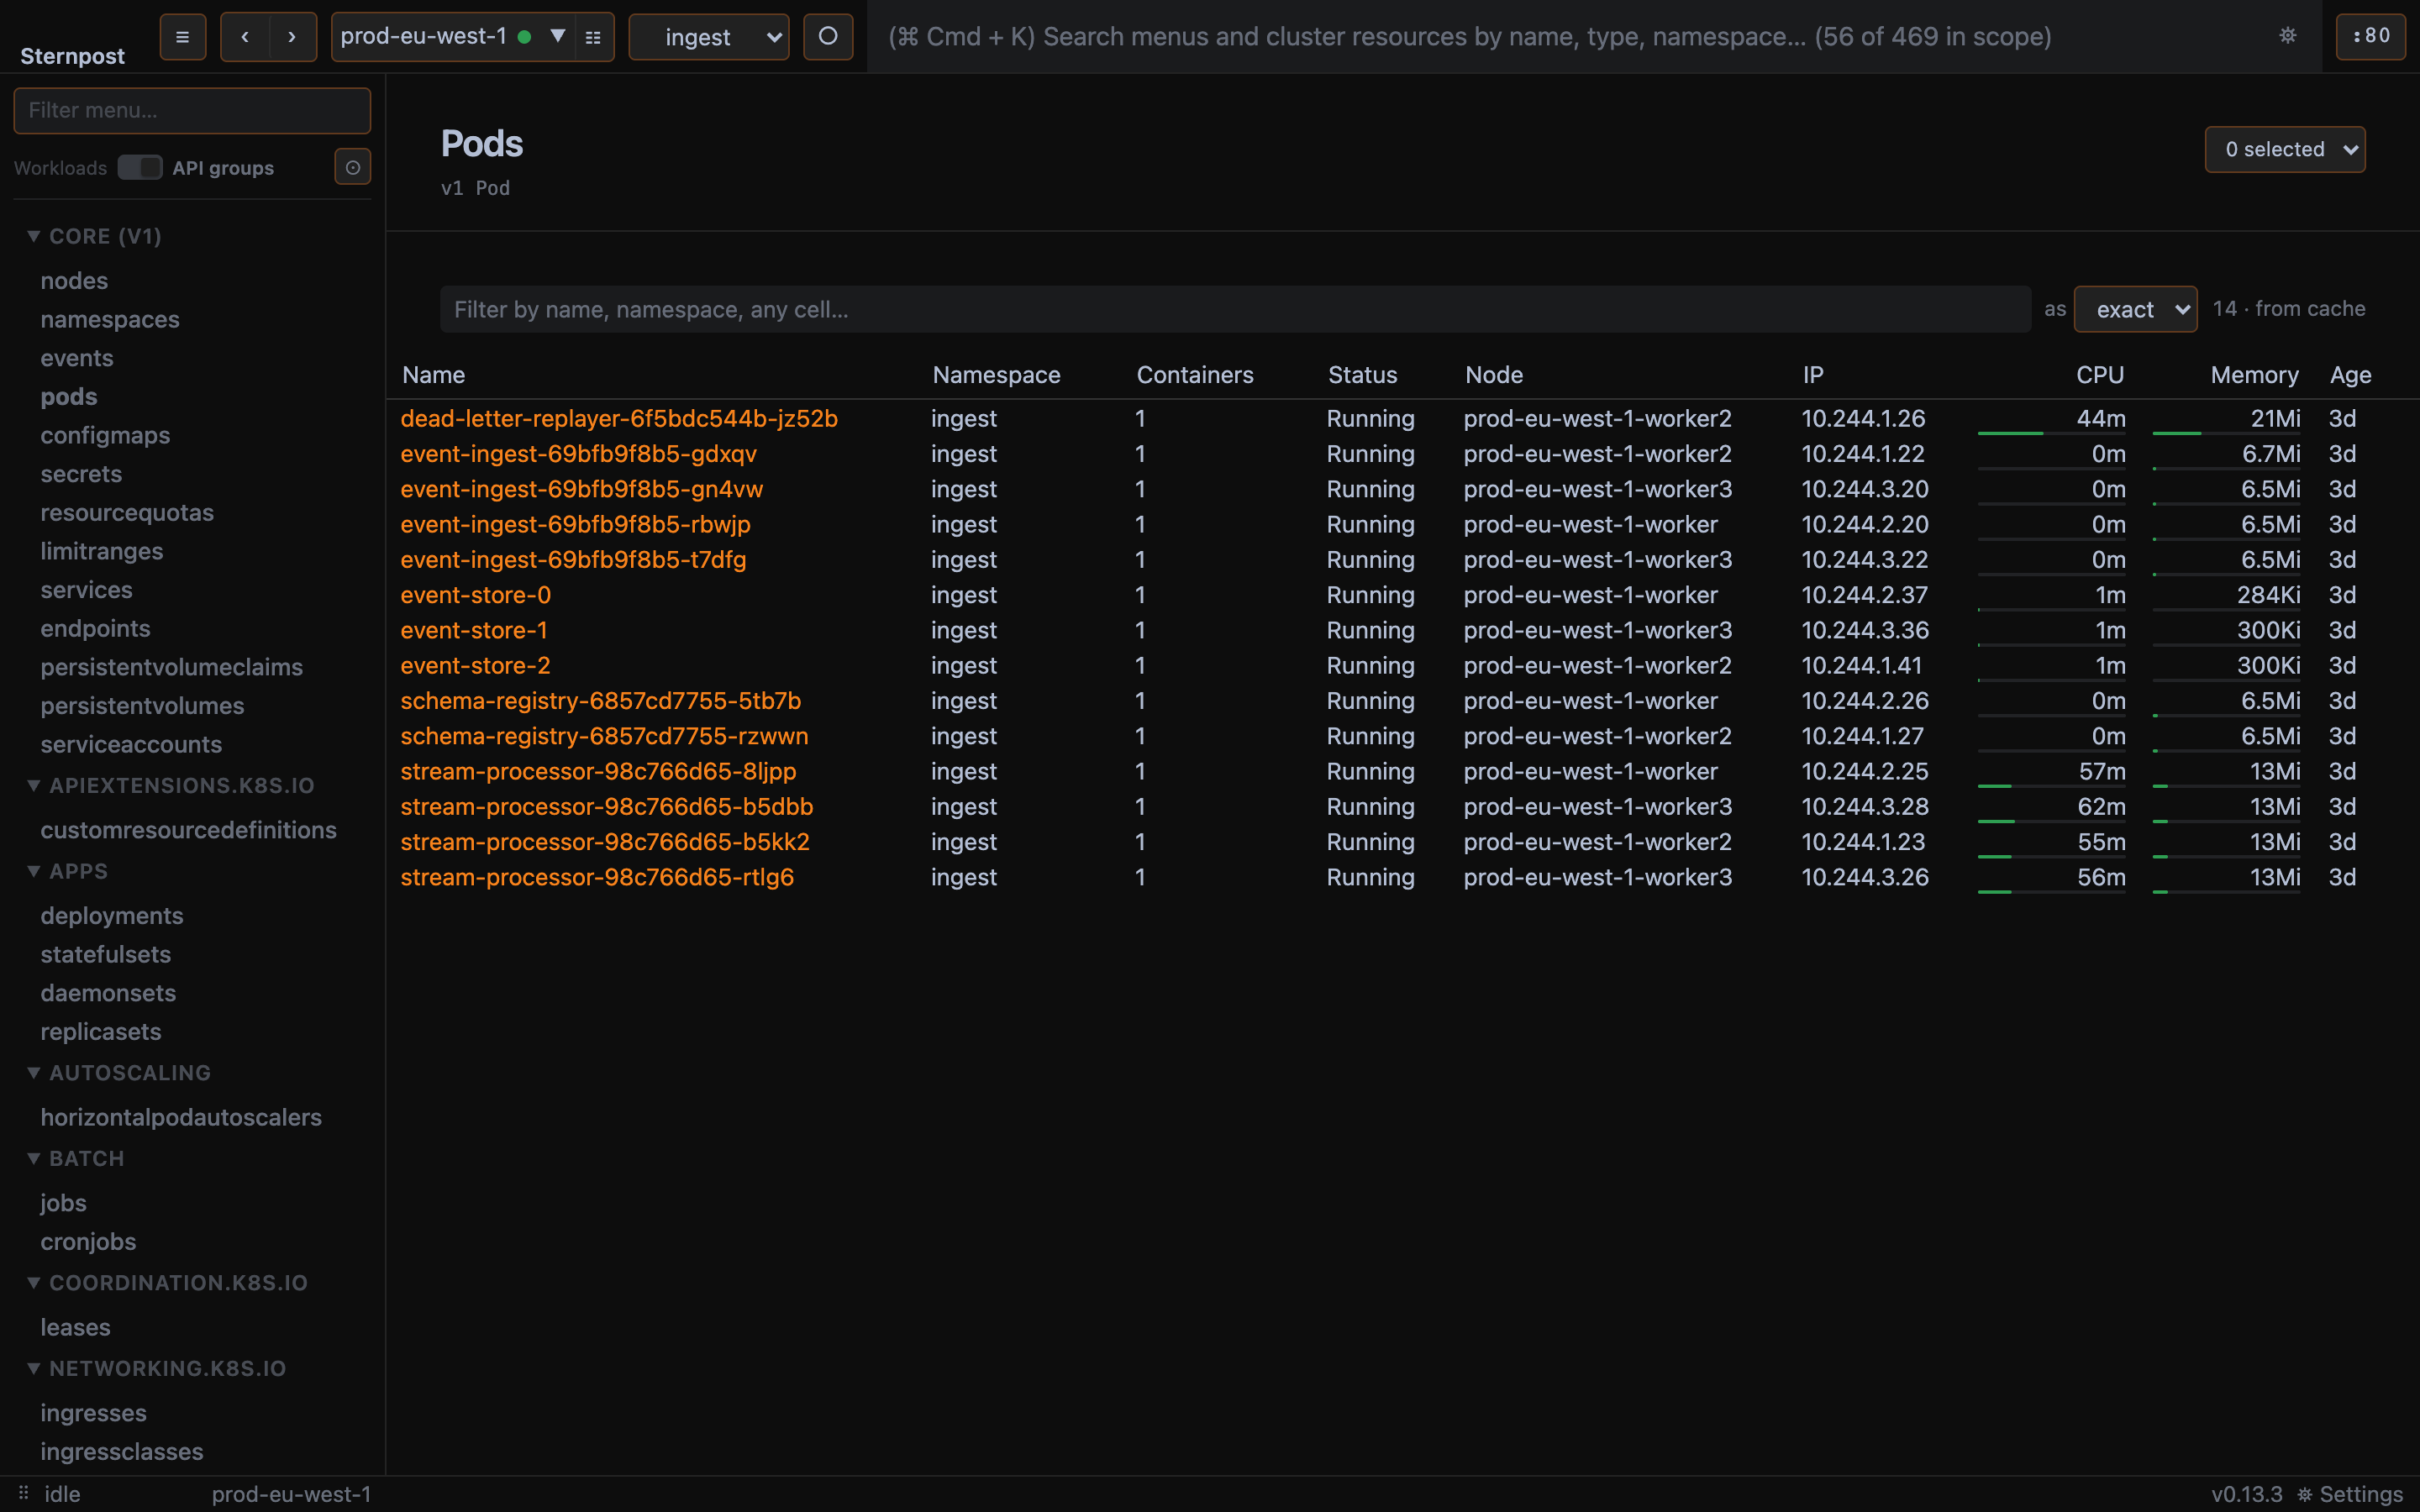Toggle the theme sun icon

click(2288, 36)
